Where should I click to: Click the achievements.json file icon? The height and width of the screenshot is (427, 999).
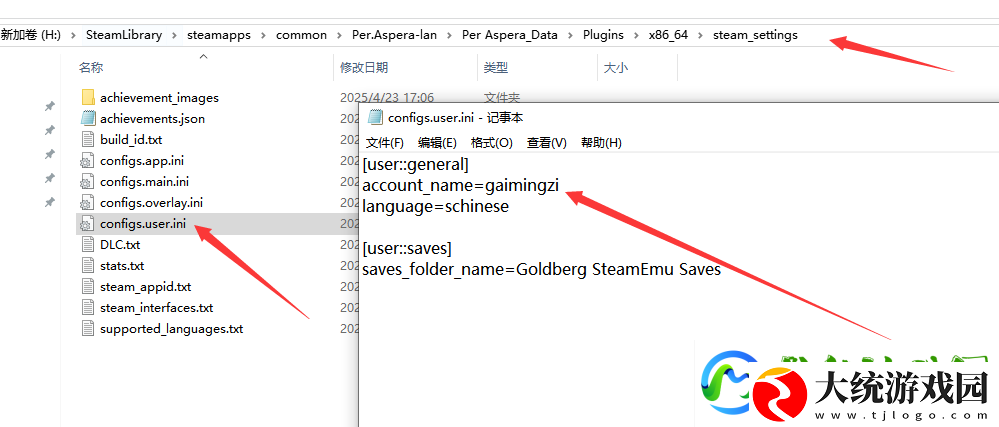click(x=88, y=119)
